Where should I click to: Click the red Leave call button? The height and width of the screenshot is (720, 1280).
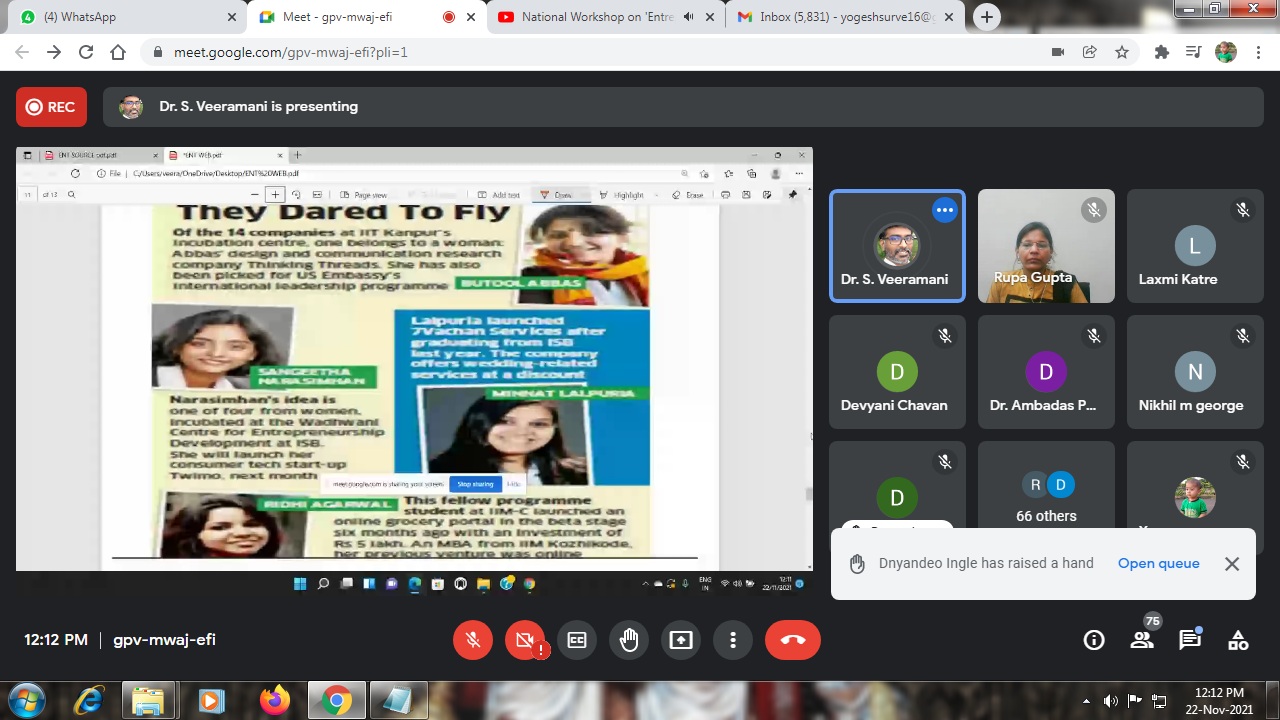[x=792, y=640]
